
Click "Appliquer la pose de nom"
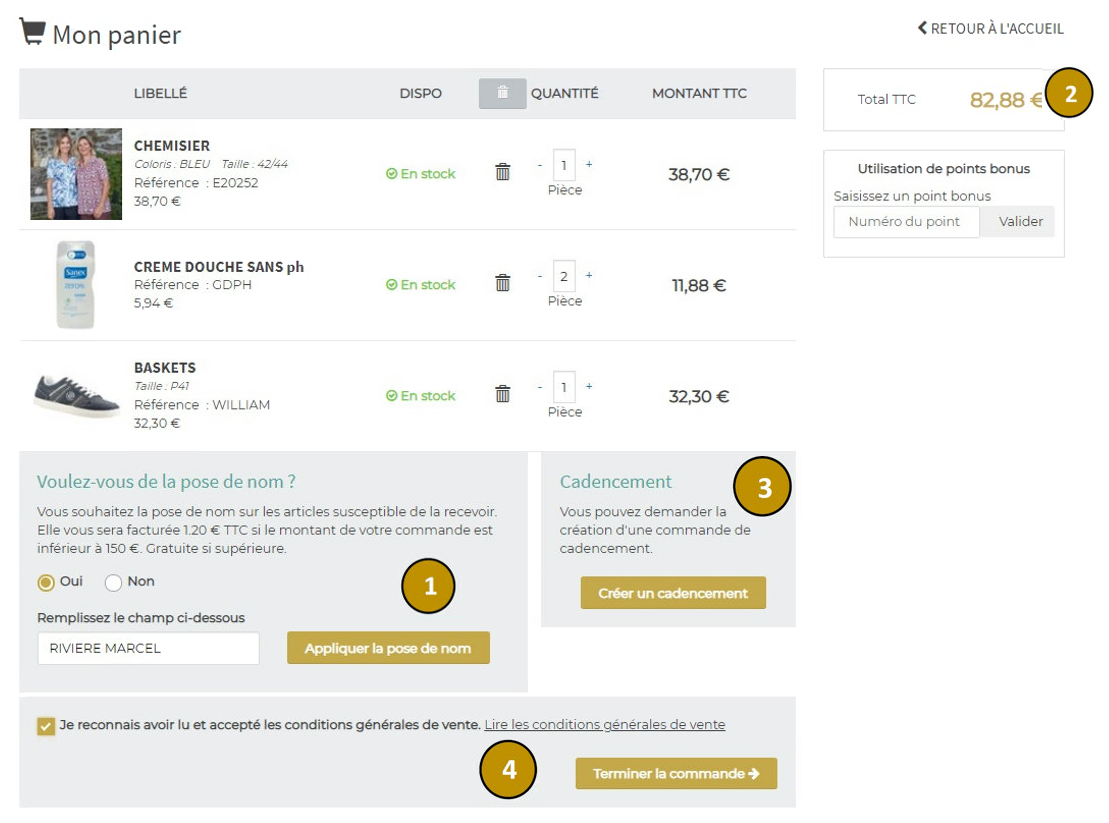(388, 647)
